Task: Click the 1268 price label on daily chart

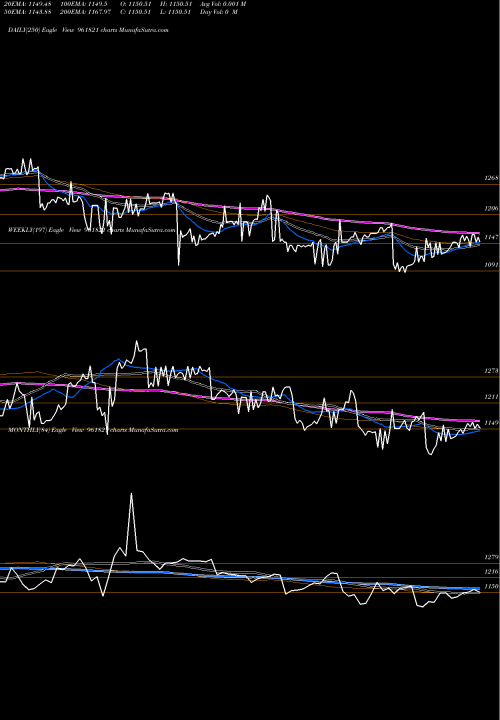Action: pyautogui.click(x=491, y=178)
